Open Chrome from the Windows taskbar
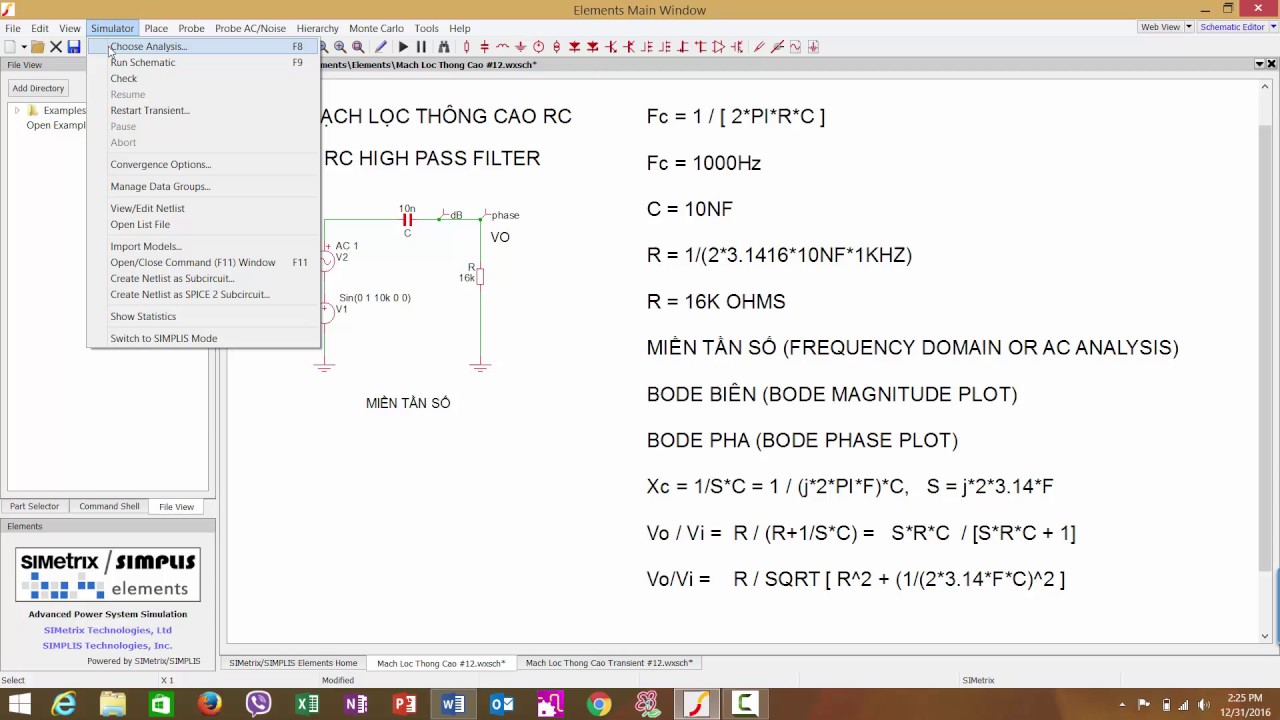This screenshot has width=1280, height=720. point(599,704)
